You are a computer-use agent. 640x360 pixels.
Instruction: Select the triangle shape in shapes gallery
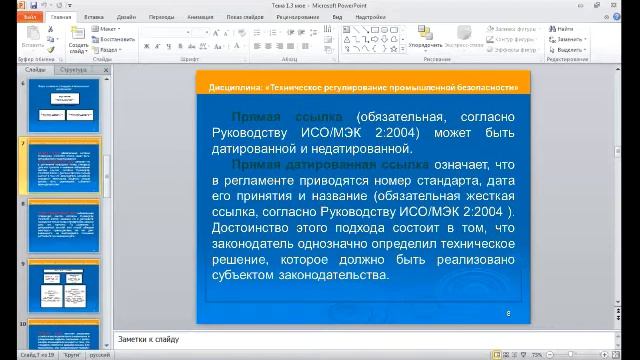347,40
